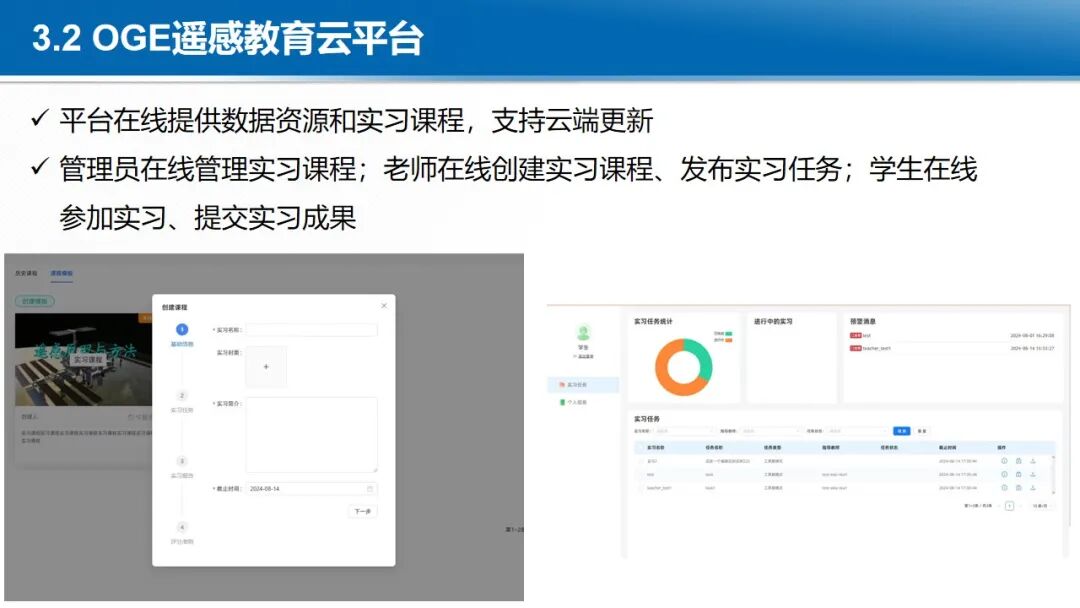Click the 实习简介 description text area

click(x=311, y=434)
